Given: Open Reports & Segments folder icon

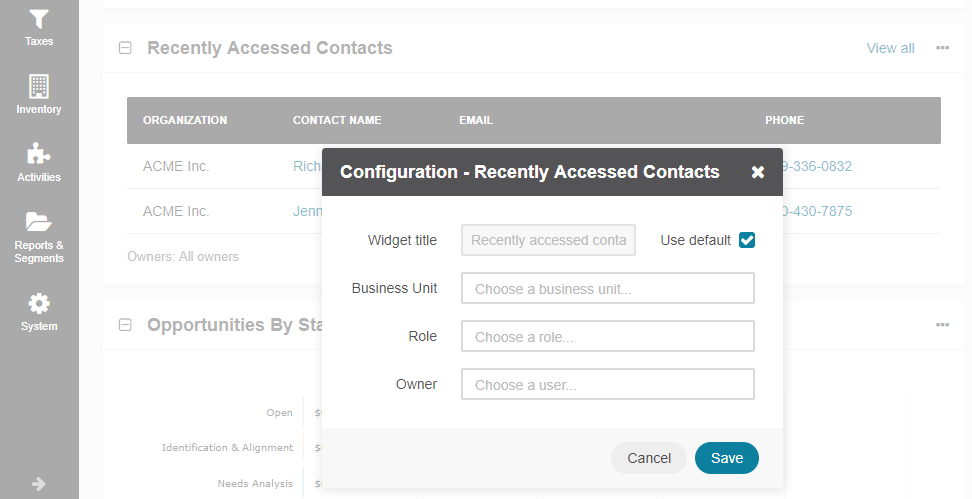Looking at the screenshot, I should 38,221.
